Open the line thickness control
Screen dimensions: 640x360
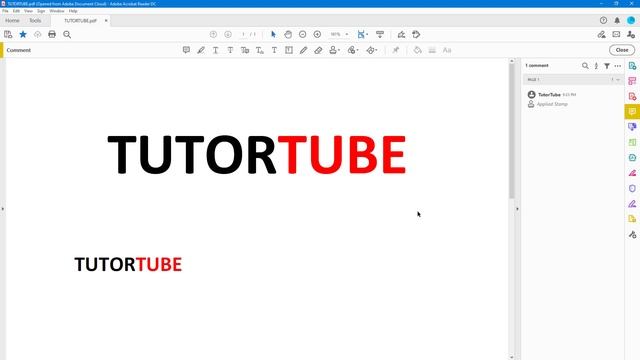(x=432, y=50)
